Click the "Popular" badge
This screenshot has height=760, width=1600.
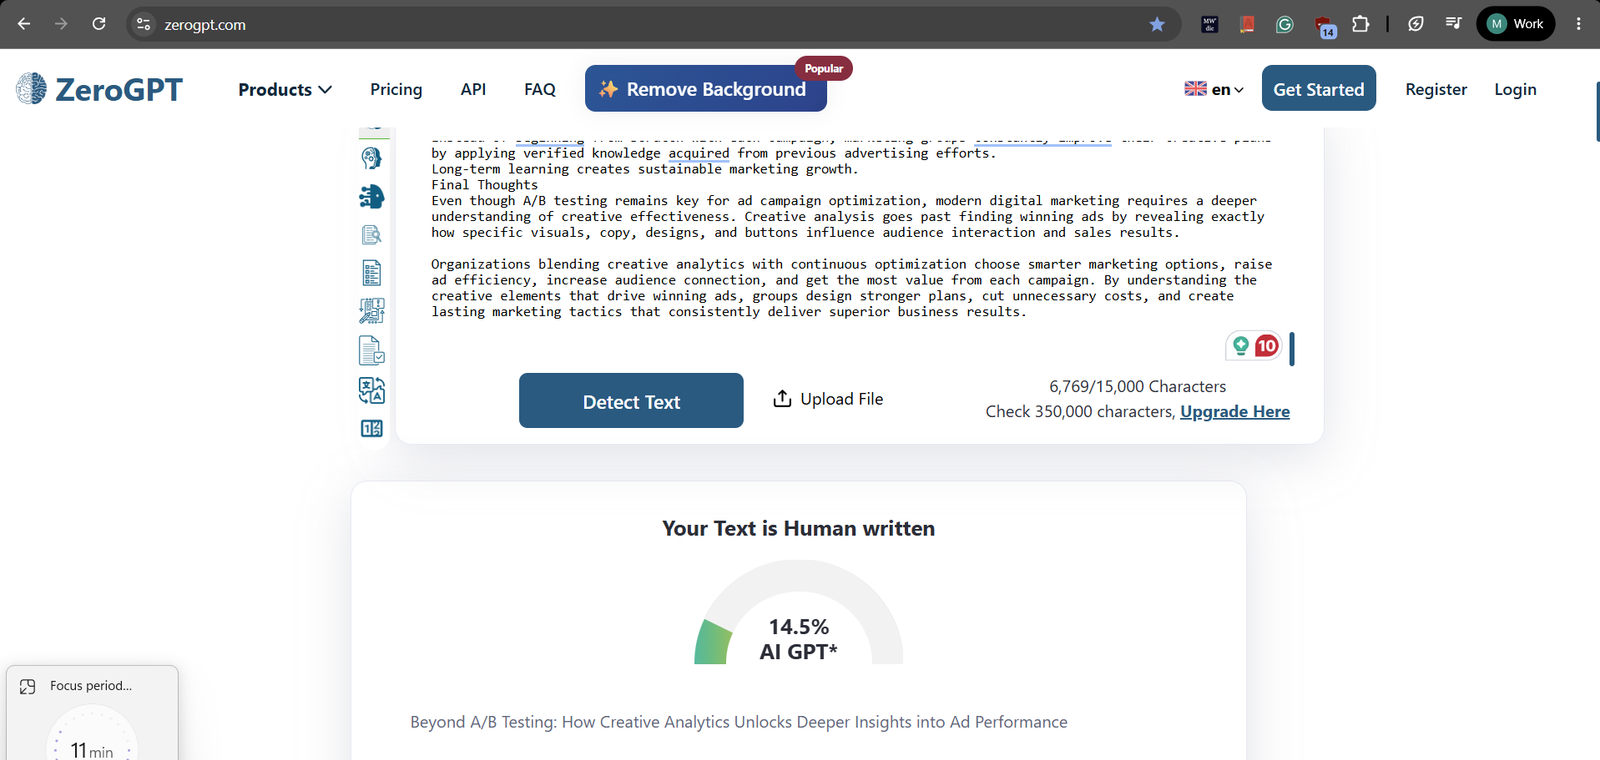click(824, 68)
